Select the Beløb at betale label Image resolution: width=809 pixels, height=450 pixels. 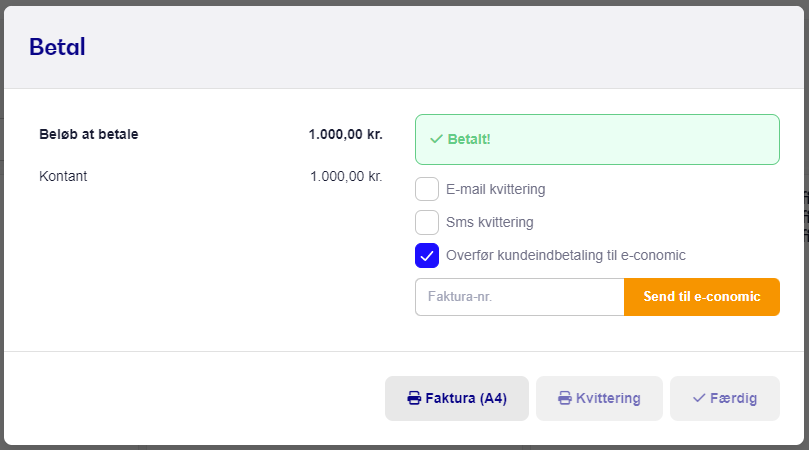(x=89, y=134)
